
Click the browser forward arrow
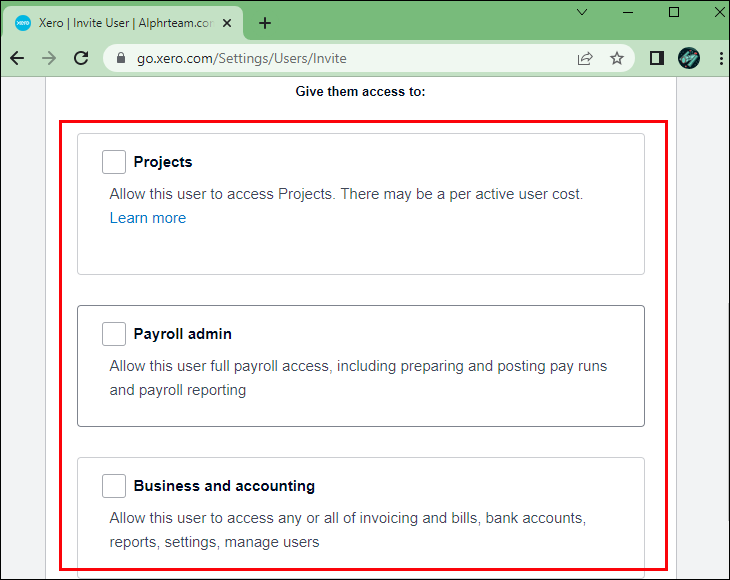(49, 58)
